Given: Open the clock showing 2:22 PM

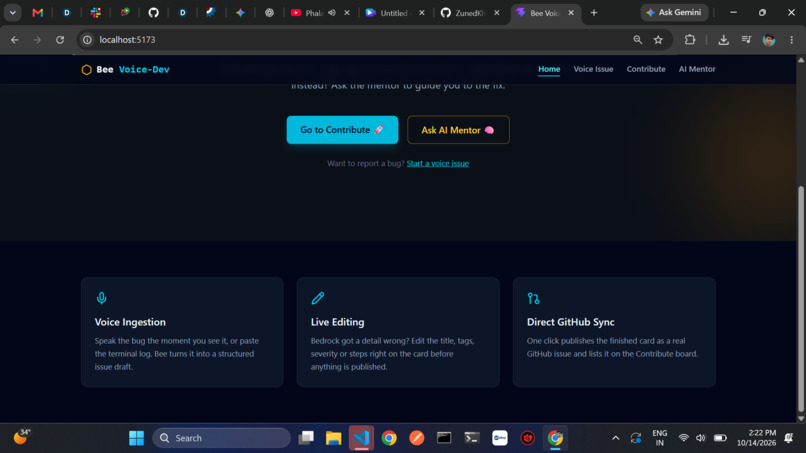Looking at the screenshot, I should [x=756, y=438].
